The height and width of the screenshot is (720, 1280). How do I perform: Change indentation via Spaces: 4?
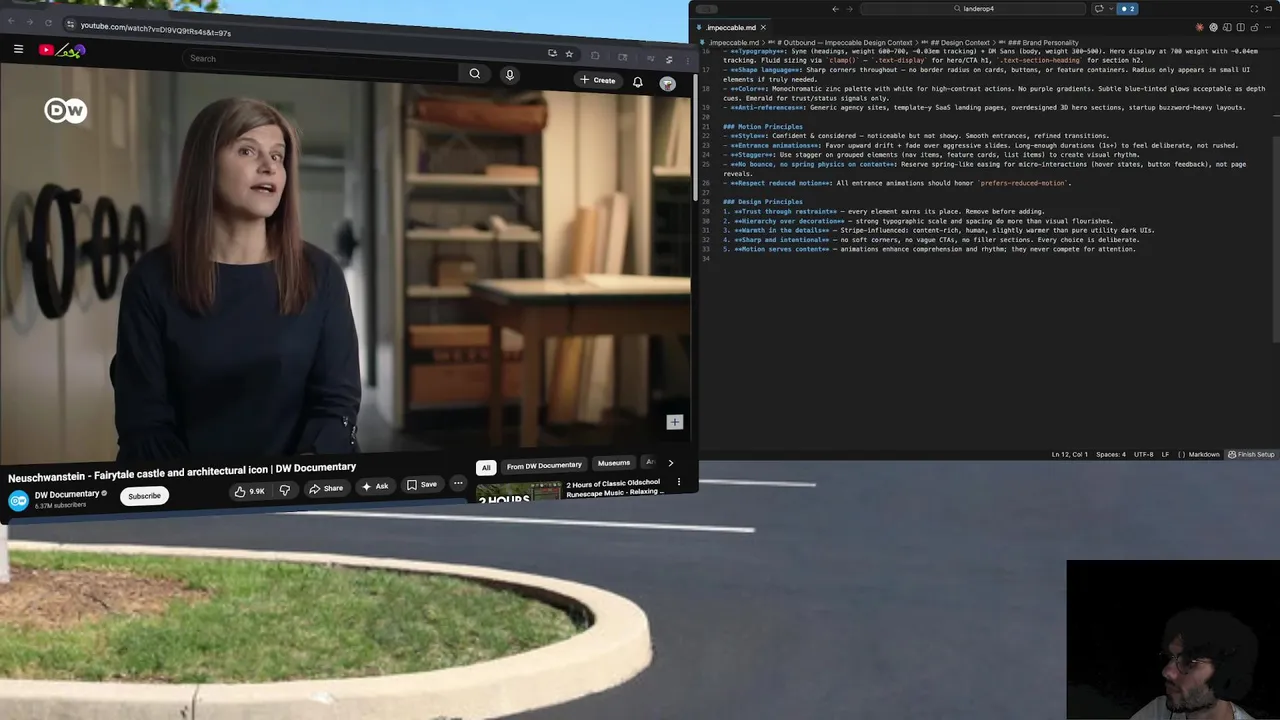(1110, 454)
